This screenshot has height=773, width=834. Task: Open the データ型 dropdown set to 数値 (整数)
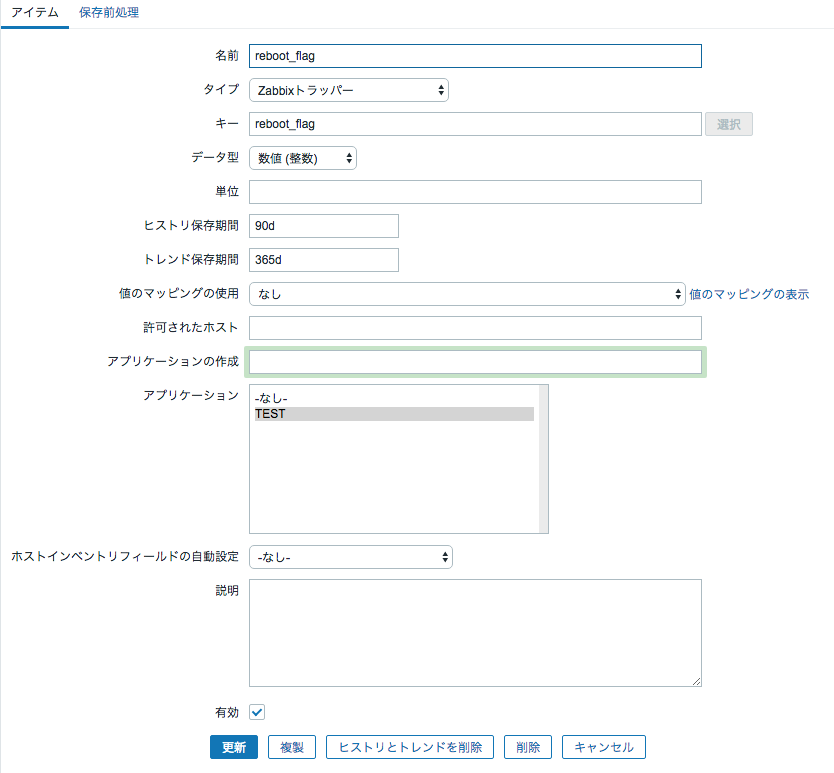click(302, 157)
